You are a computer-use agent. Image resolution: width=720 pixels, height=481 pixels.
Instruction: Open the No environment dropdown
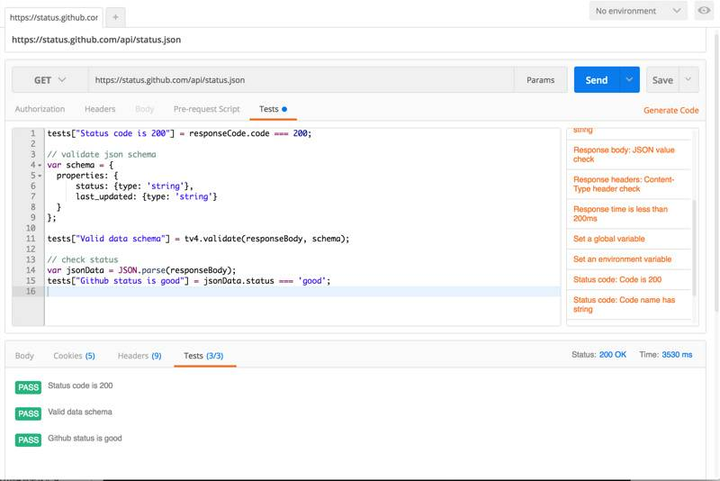coord(638,11)
